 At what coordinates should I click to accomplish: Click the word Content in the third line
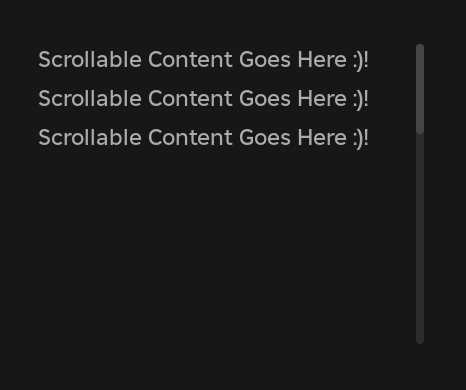tap(190, 138)
